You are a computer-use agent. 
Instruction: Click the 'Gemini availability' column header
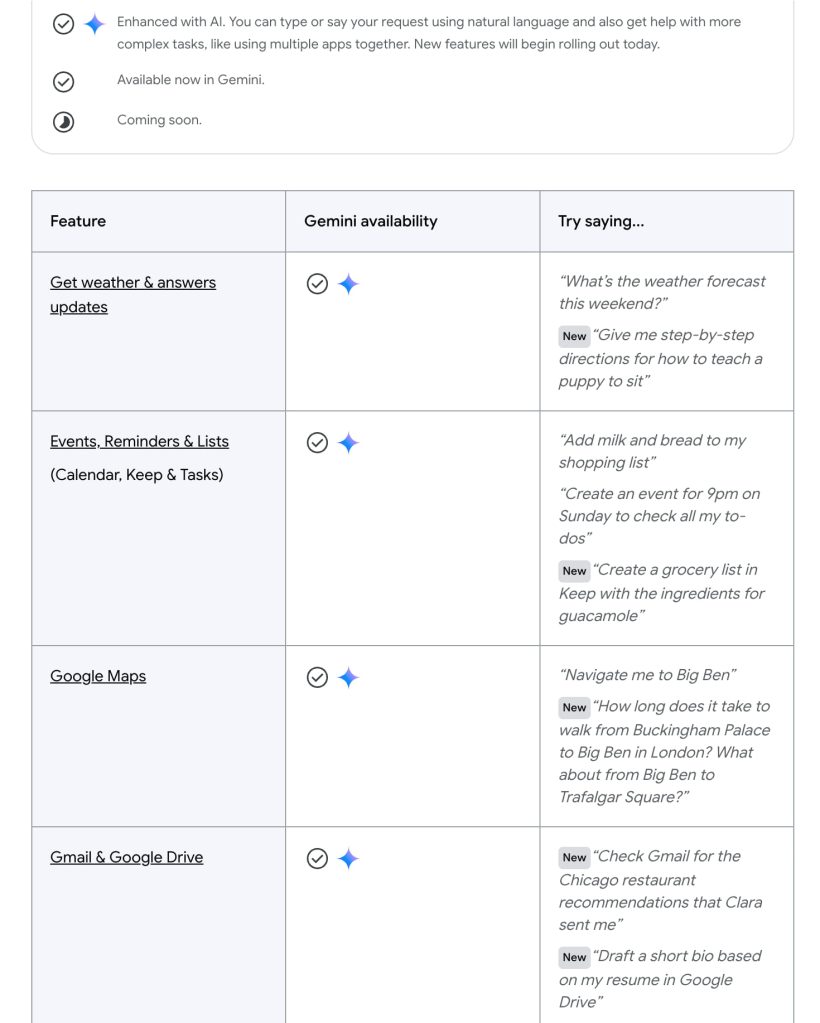coord(371,221)
